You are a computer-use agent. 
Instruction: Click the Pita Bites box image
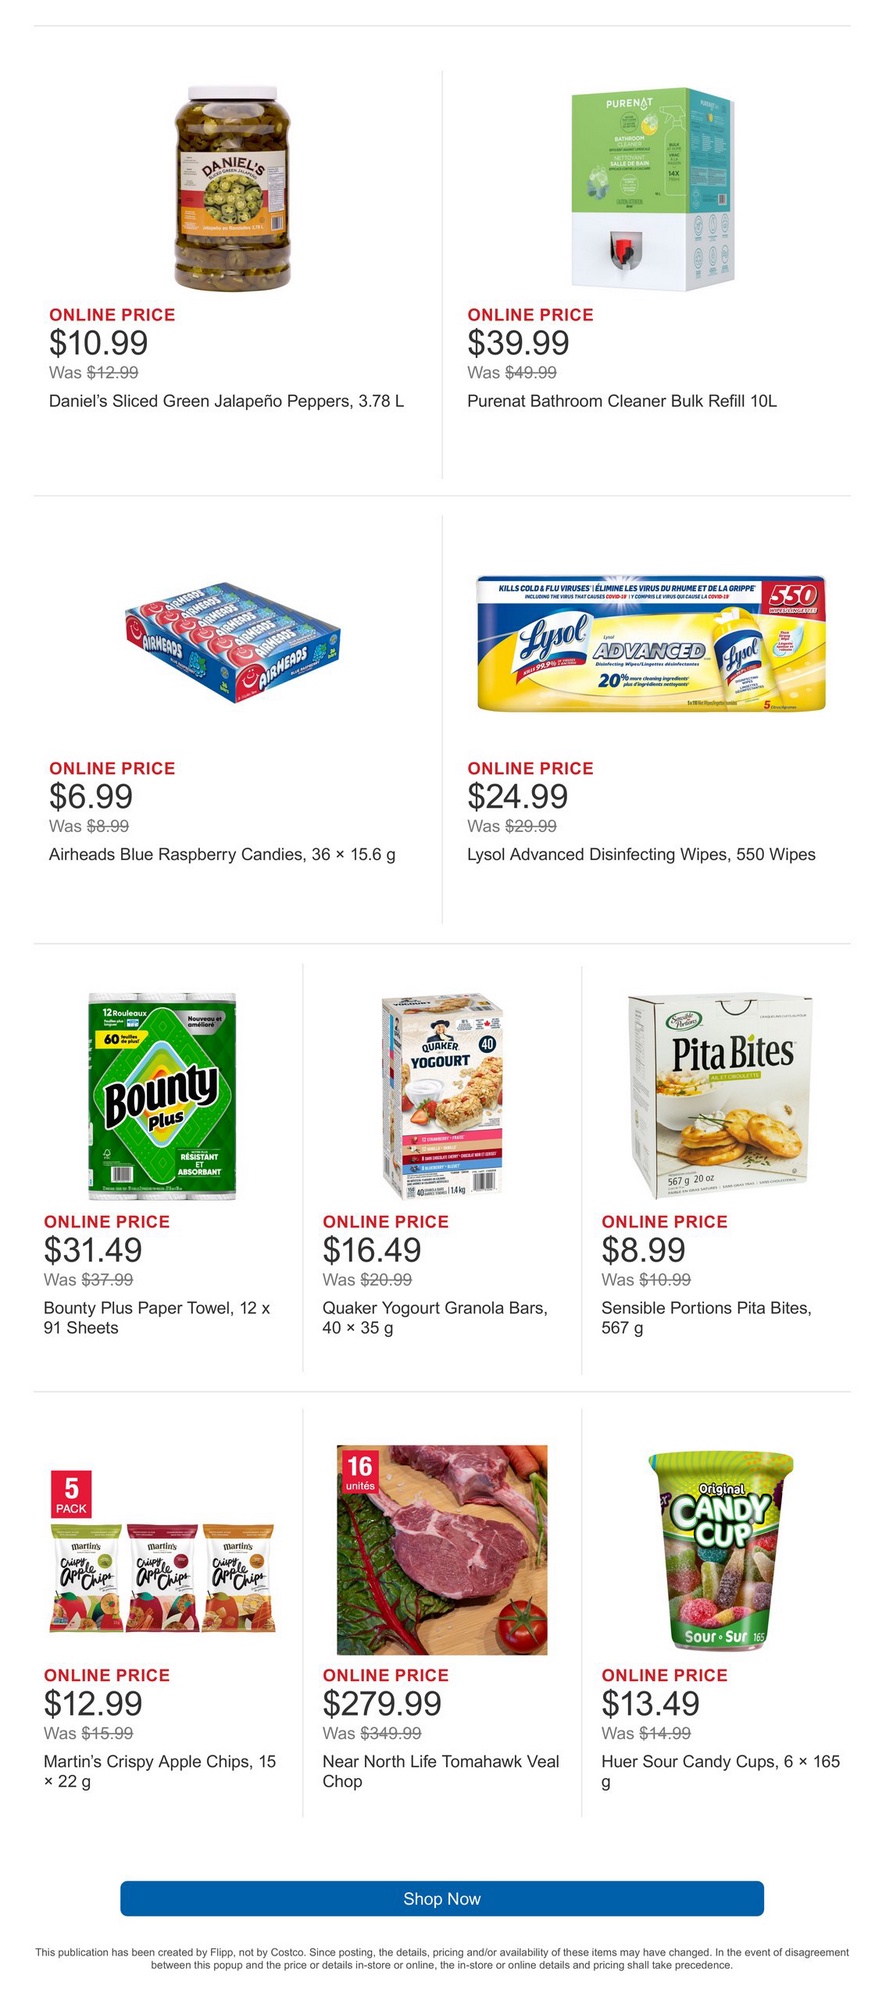(721, 1096)
